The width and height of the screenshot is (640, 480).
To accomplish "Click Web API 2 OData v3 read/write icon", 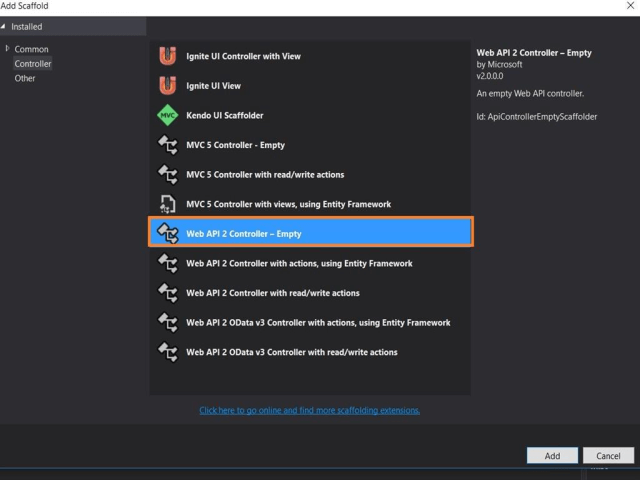I will 168,352.
